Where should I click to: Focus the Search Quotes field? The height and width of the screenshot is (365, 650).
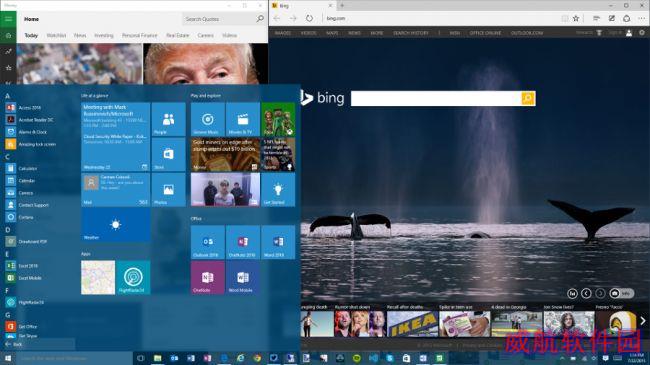click(x=219, y=19)
